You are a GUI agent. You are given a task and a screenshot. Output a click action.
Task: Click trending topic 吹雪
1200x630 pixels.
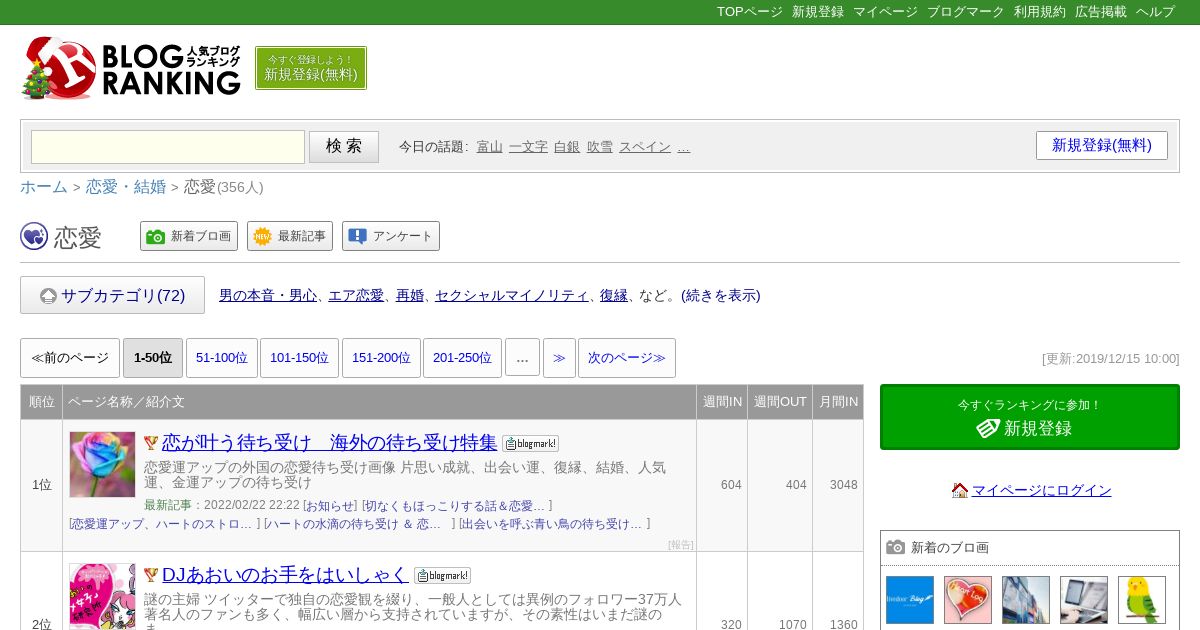(x=600, y=146)
